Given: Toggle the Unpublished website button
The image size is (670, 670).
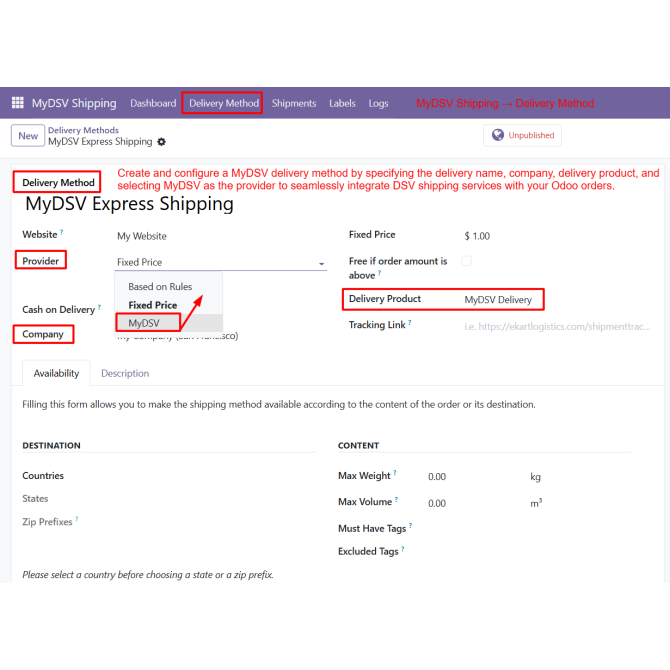Looking at the screenshot, I should 522,135.
